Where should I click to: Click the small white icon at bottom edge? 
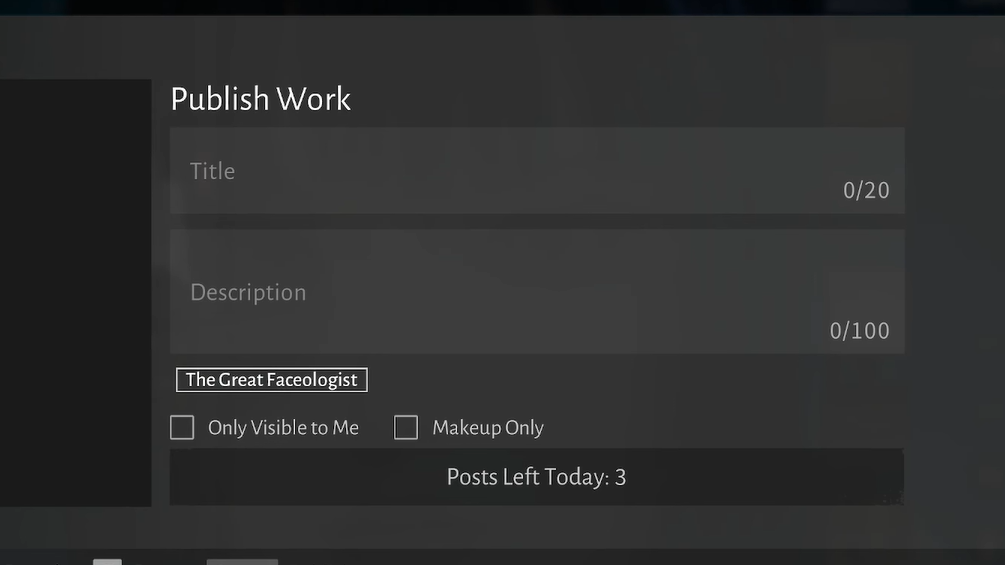coord(107,561)
